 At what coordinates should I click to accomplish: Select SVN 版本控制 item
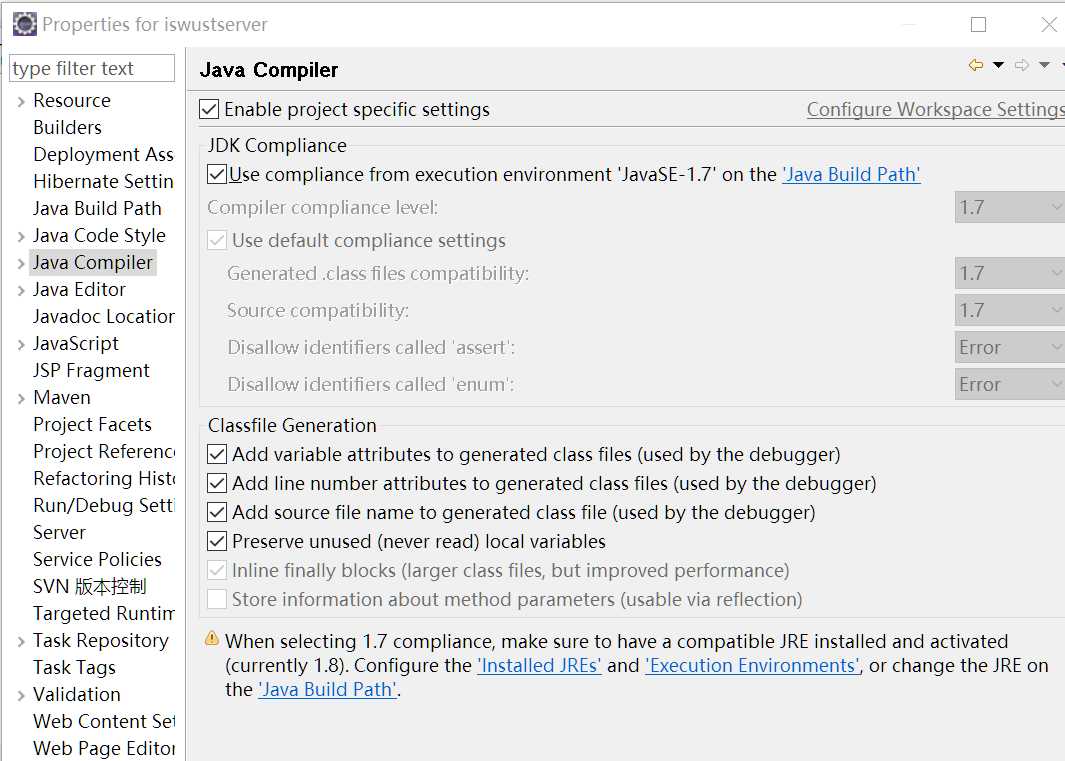[90, 586]
